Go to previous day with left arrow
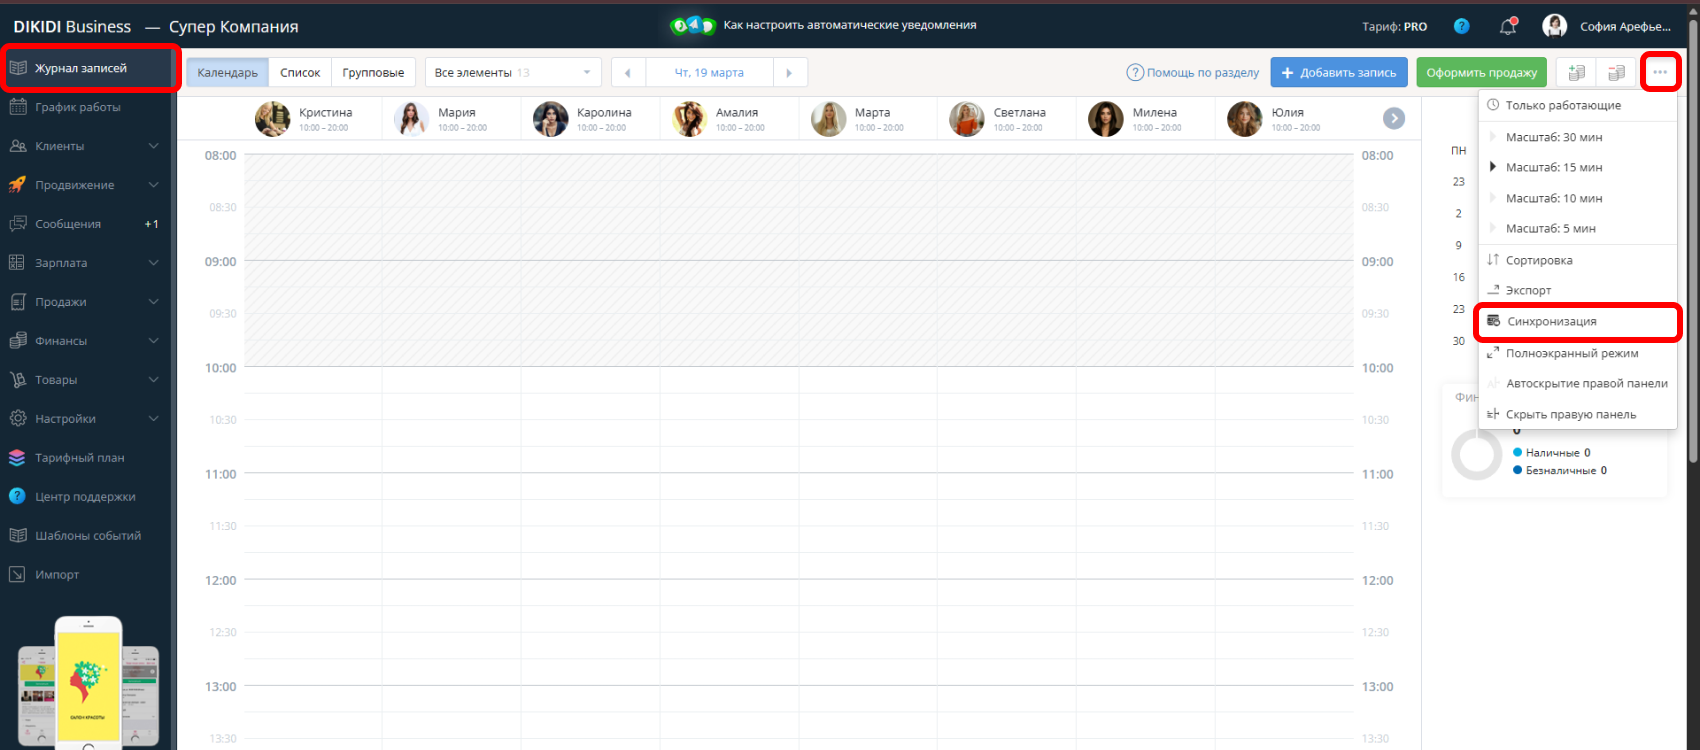Viewport: 1700px width, 750px height. 628,73
